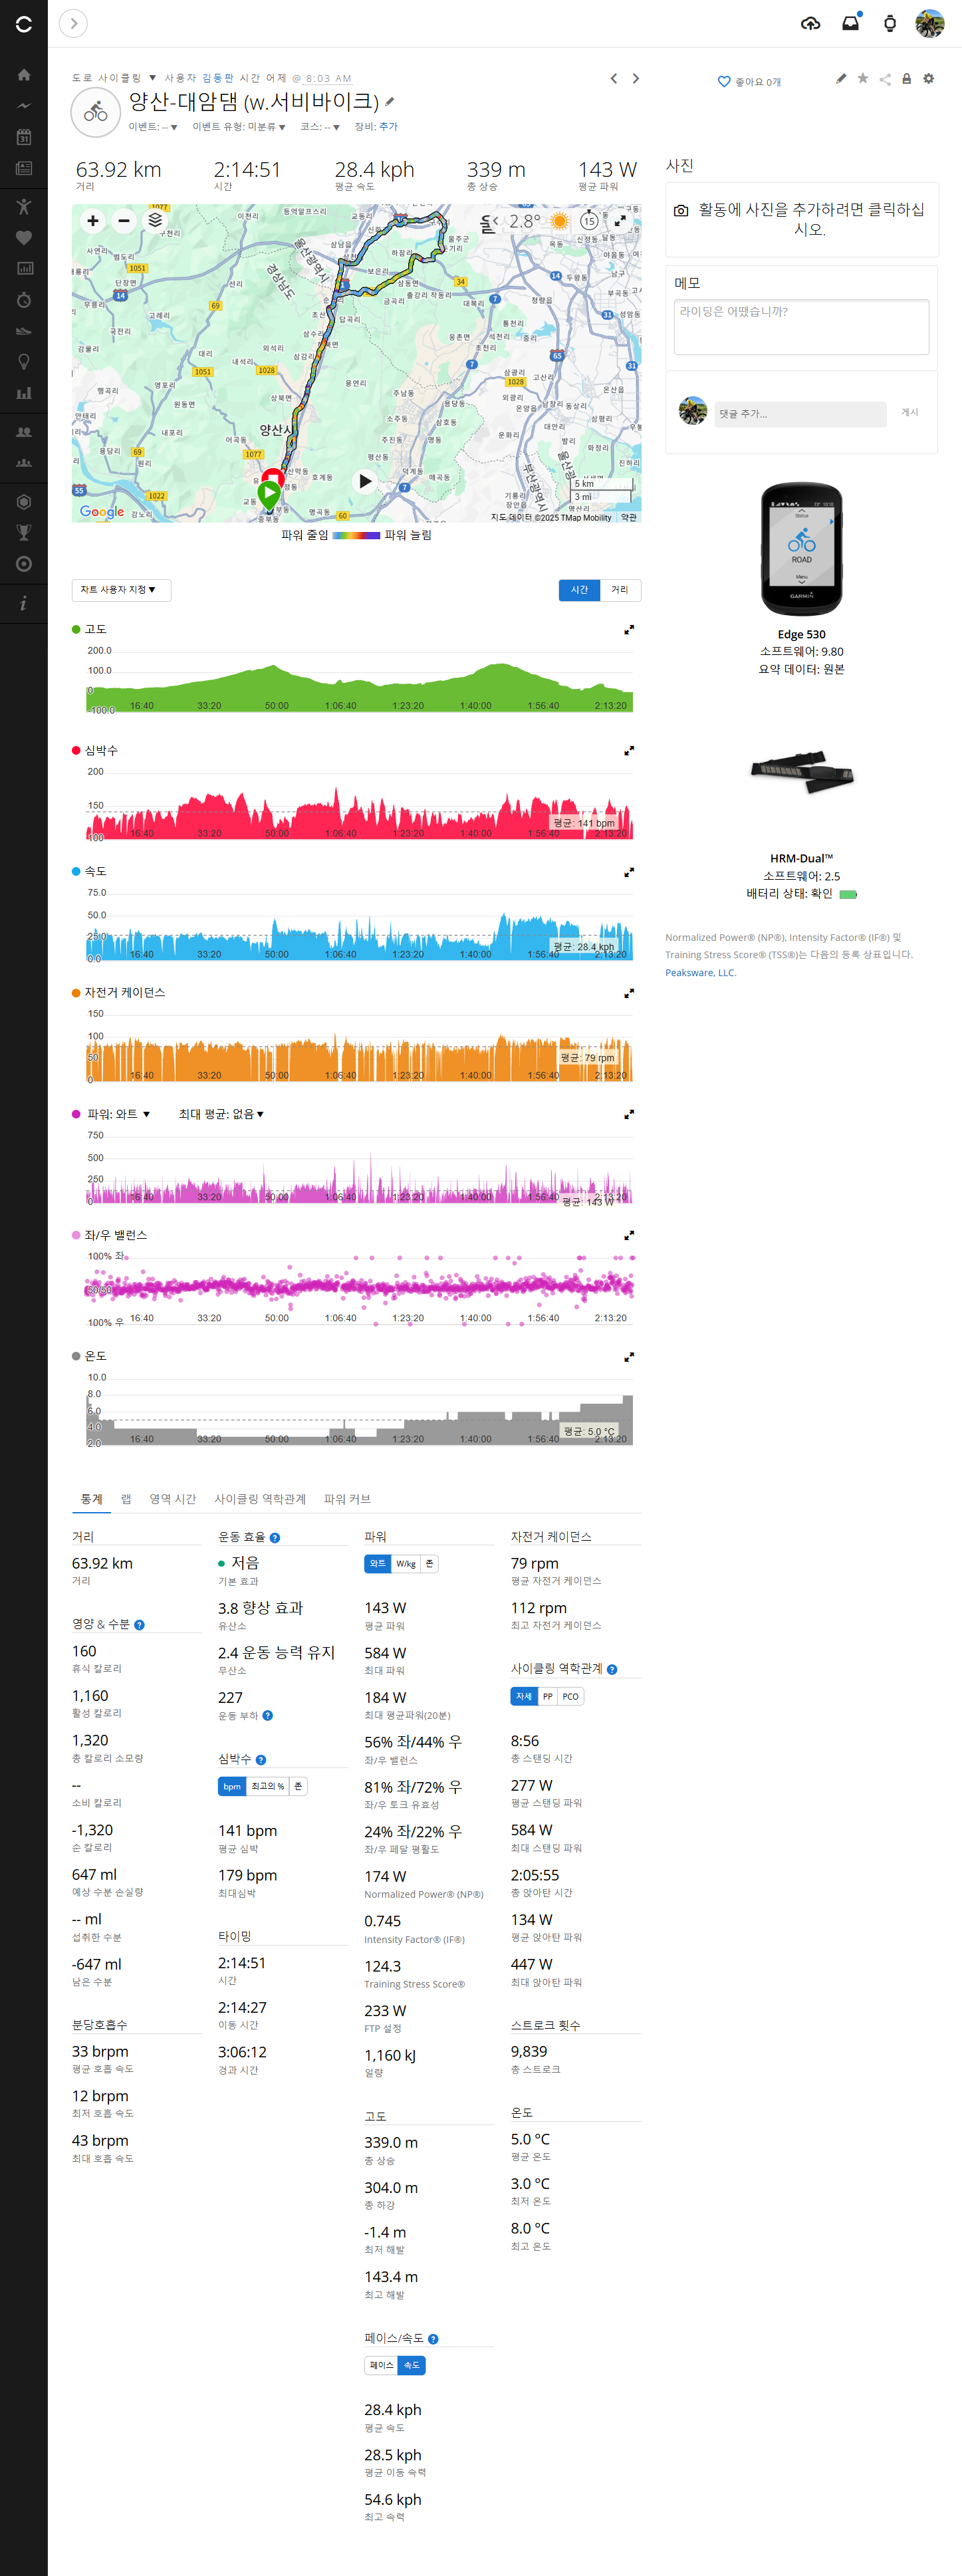The width and height of the screenshot is (962, 2576).
Task: Play the route animation on the map
Action: tap(366, 481)
